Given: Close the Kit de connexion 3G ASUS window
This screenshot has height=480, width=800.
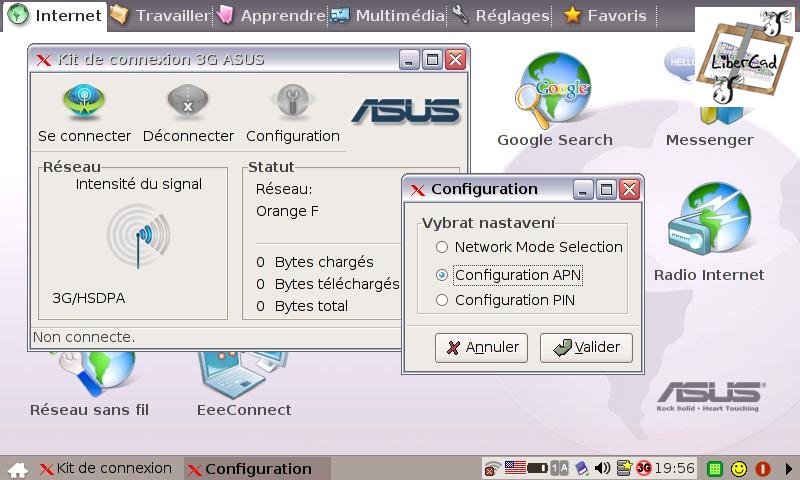Looking at the screenshot, I should click(456, 60).
